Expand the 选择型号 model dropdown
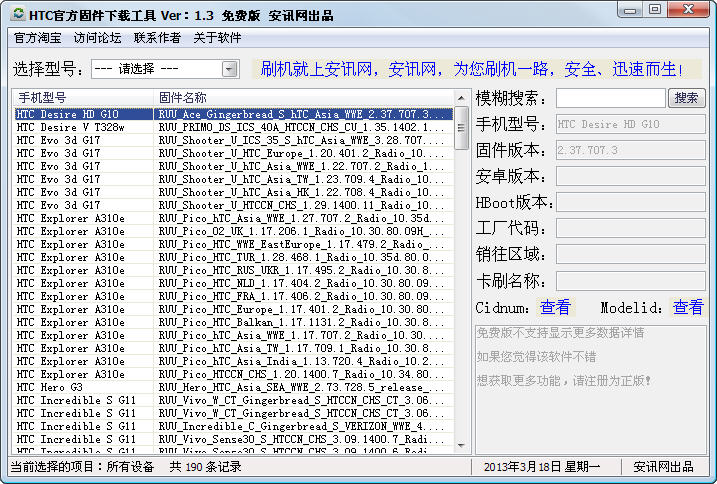Image resolution: width=717 pixels, height=484 pixels. coord(230,69)
